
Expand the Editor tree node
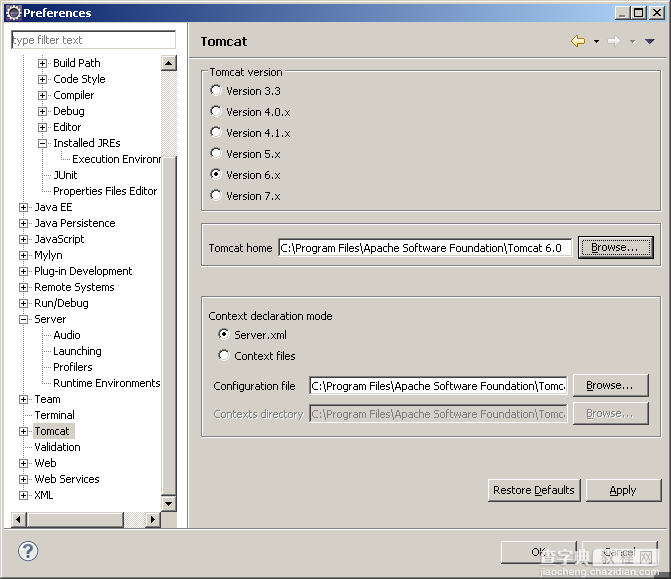[x=42, y=127]
